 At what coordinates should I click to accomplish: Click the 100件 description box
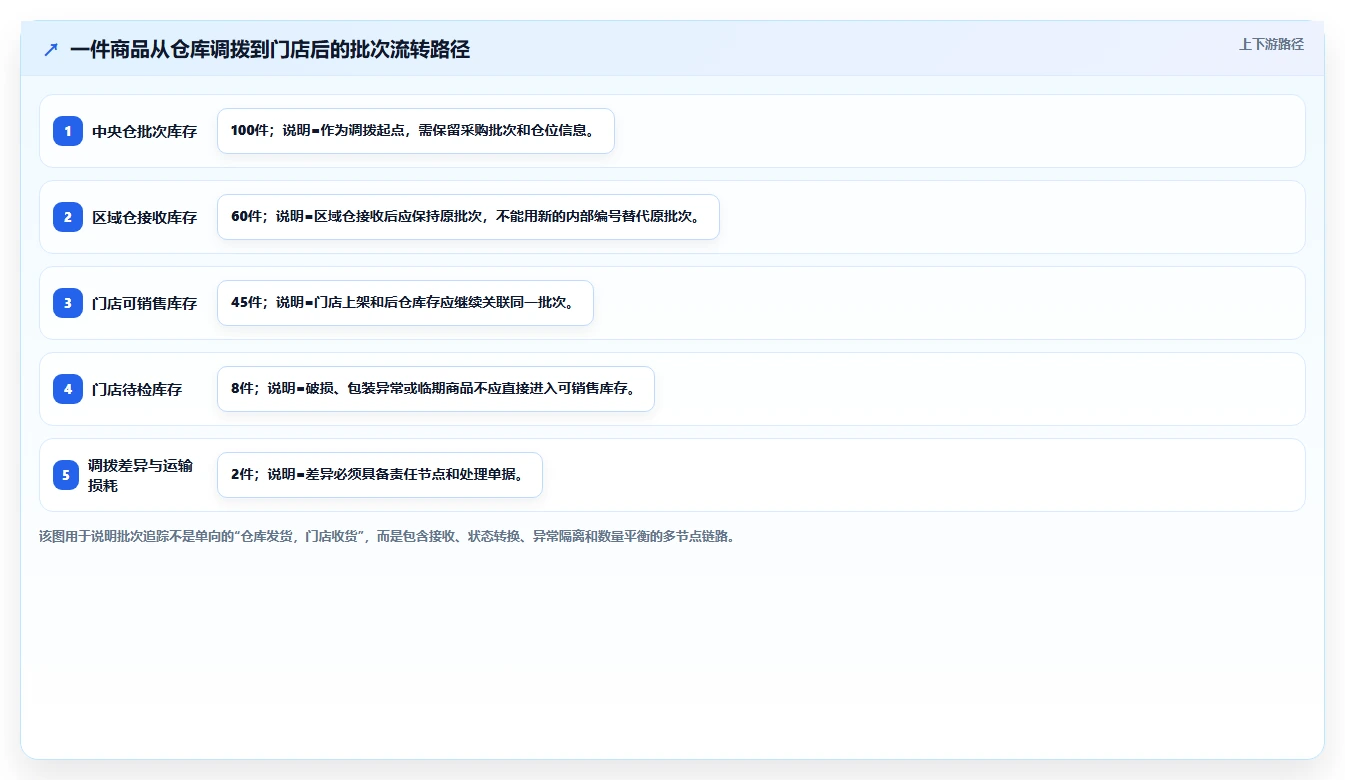pos(416,131)
